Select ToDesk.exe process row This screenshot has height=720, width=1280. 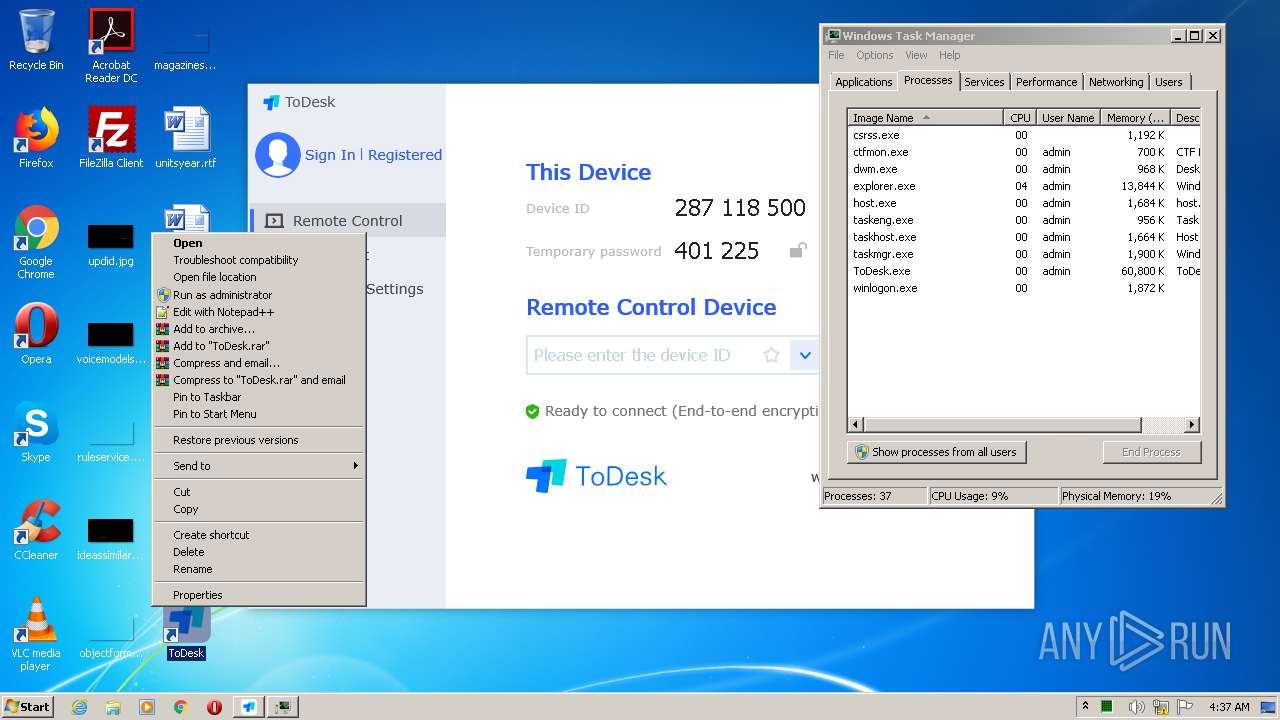tap(1024, 271)
